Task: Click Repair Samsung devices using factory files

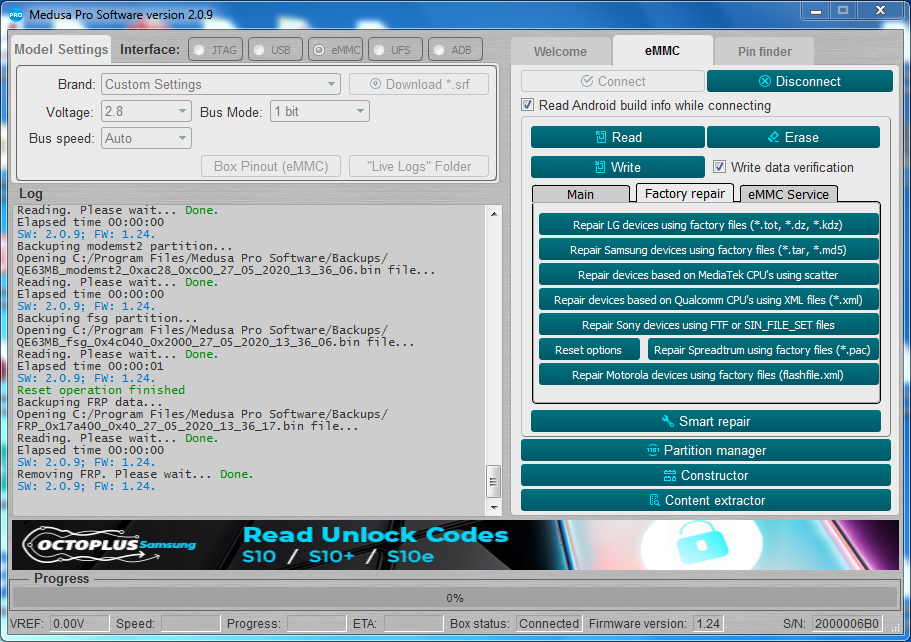Action: (x=708, y=250)
